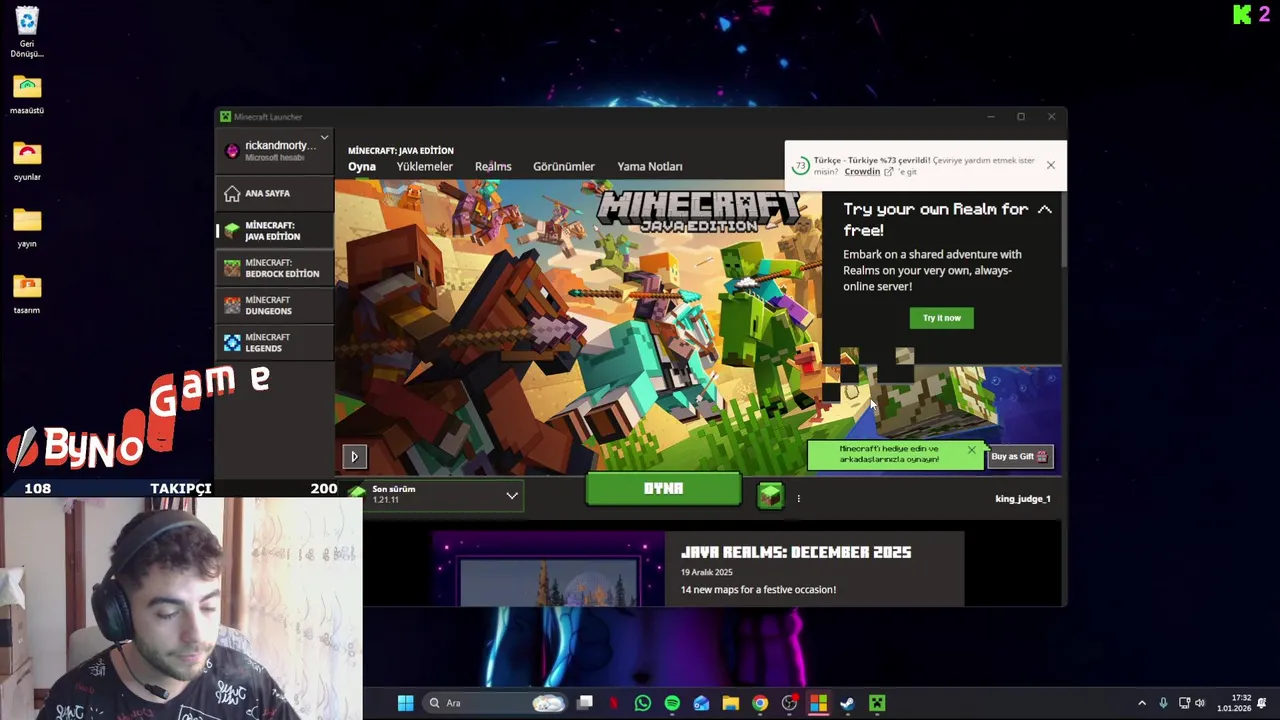Screen dimensions: 1280x720
Task: Open the oyunlar desktop folder
Action: point(27,160)
